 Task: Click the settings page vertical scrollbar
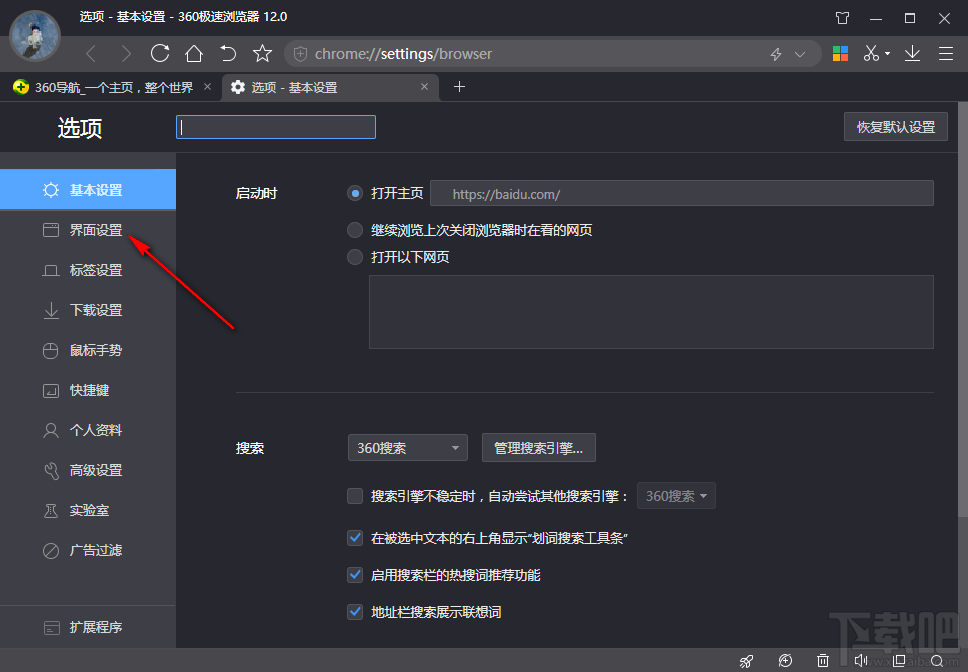coord(962,309)
